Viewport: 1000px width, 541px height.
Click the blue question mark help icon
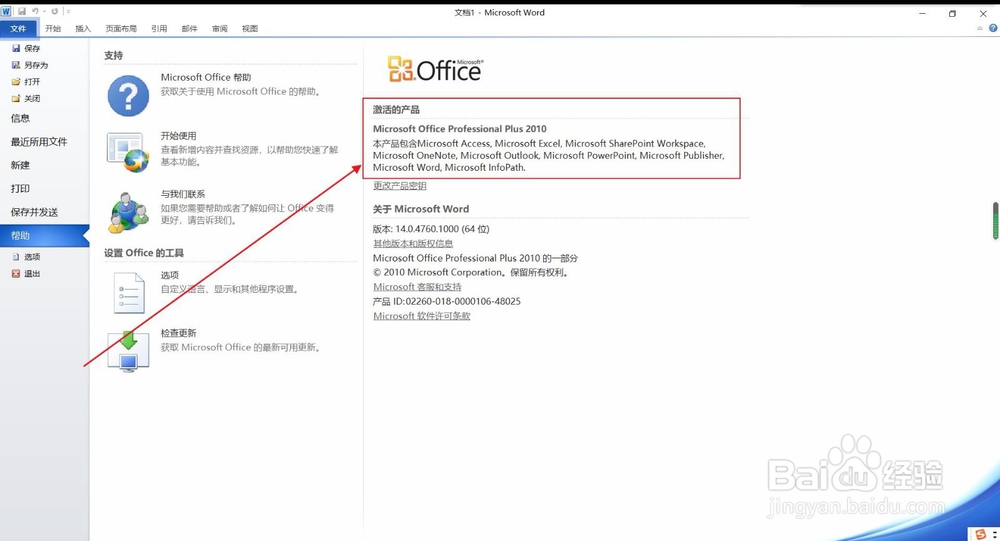pyautogui.click(x=128, y=96)
